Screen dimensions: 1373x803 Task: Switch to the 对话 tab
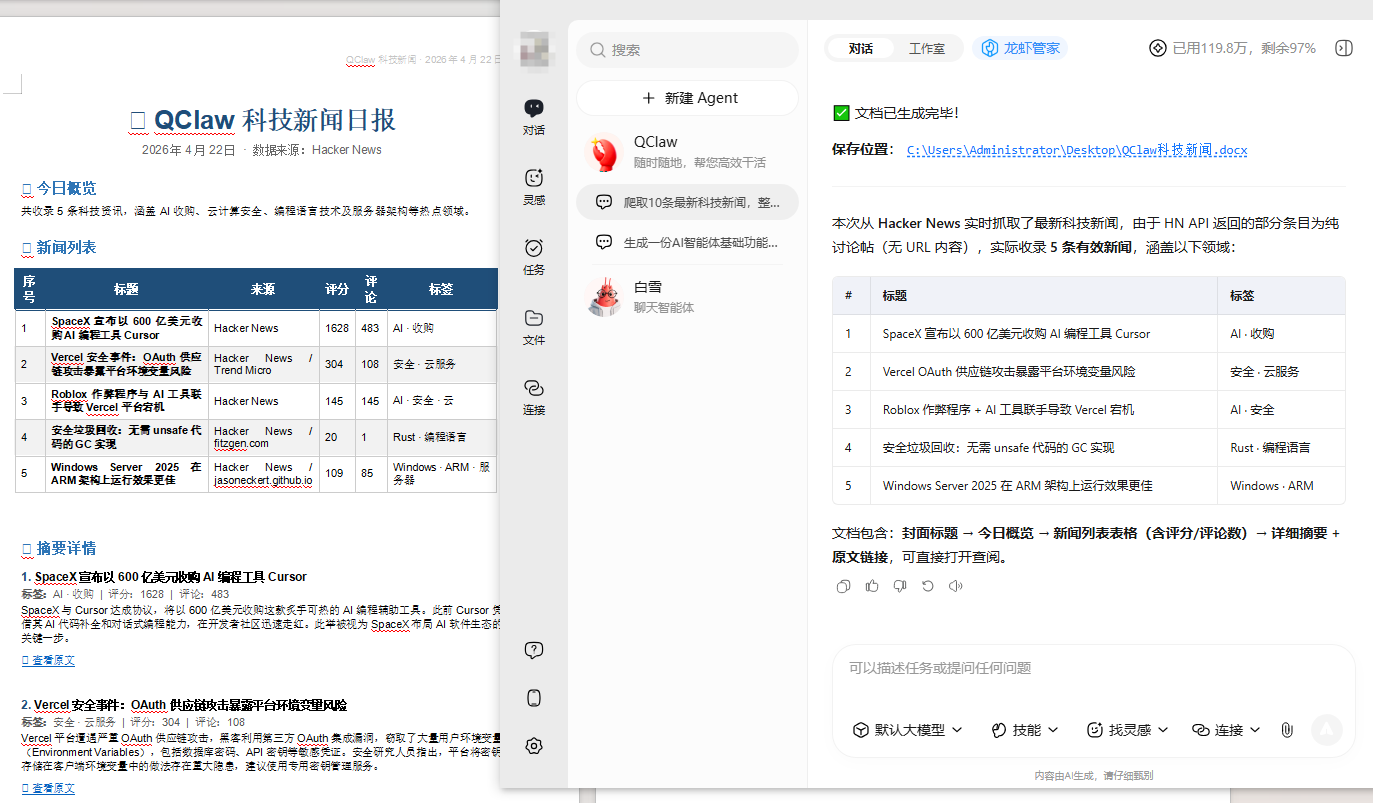[x=860, y=48]
